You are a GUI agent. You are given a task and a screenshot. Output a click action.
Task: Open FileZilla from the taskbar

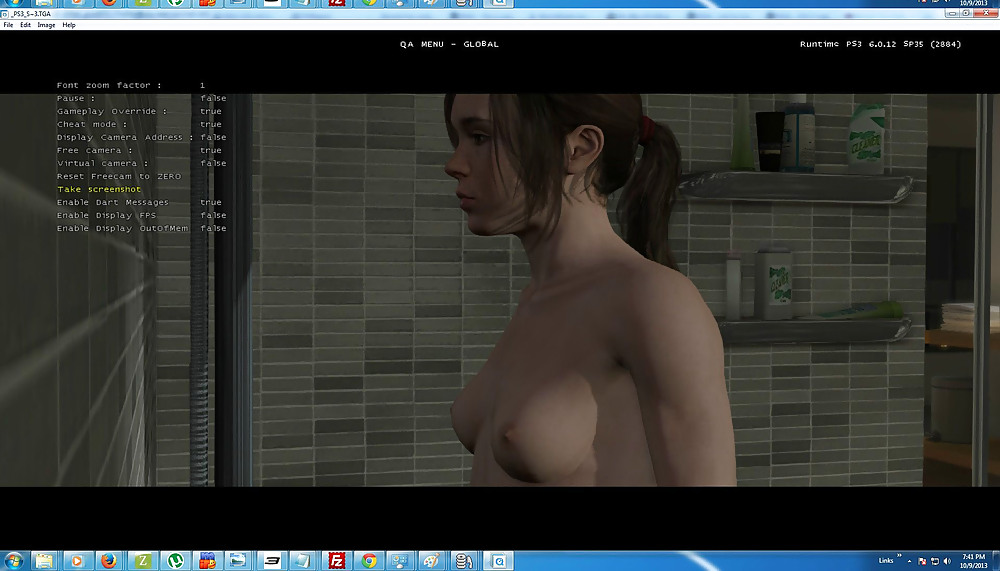coord(336,561)
